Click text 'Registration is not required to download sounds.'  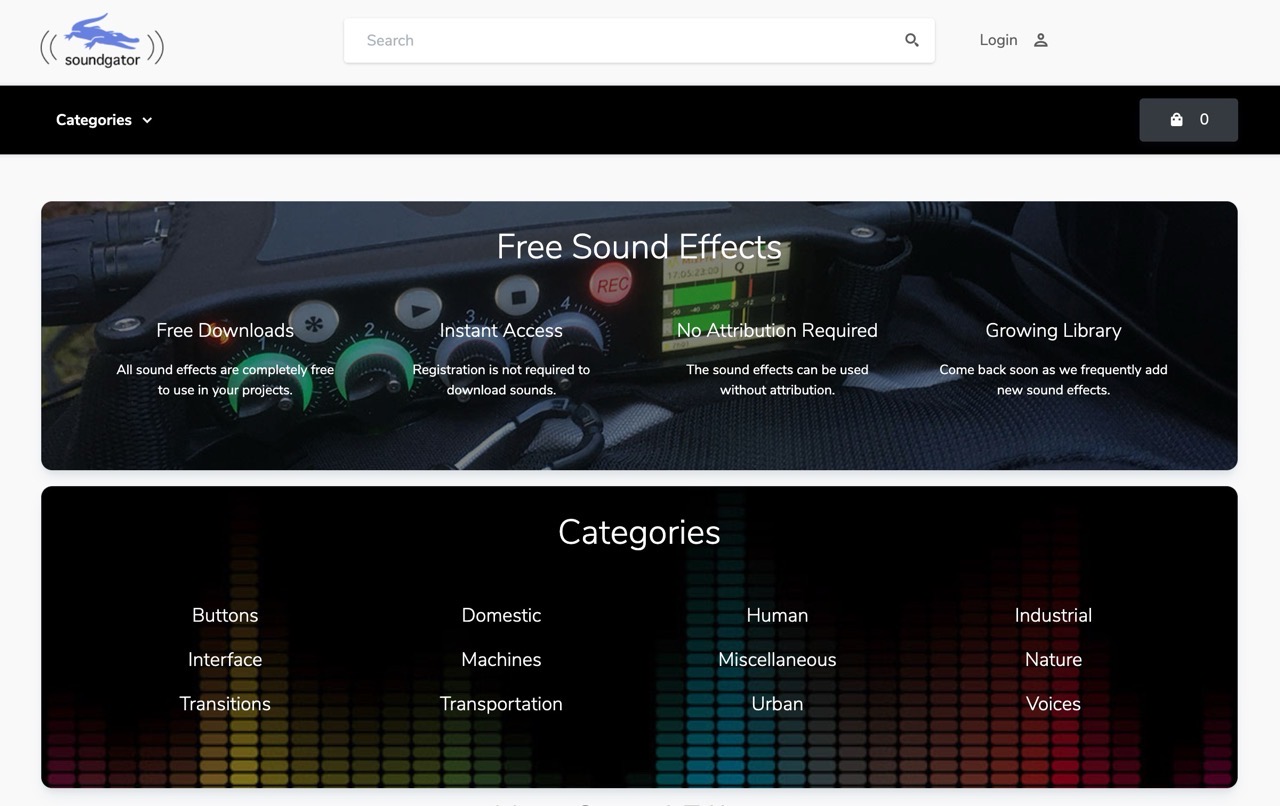501,379
